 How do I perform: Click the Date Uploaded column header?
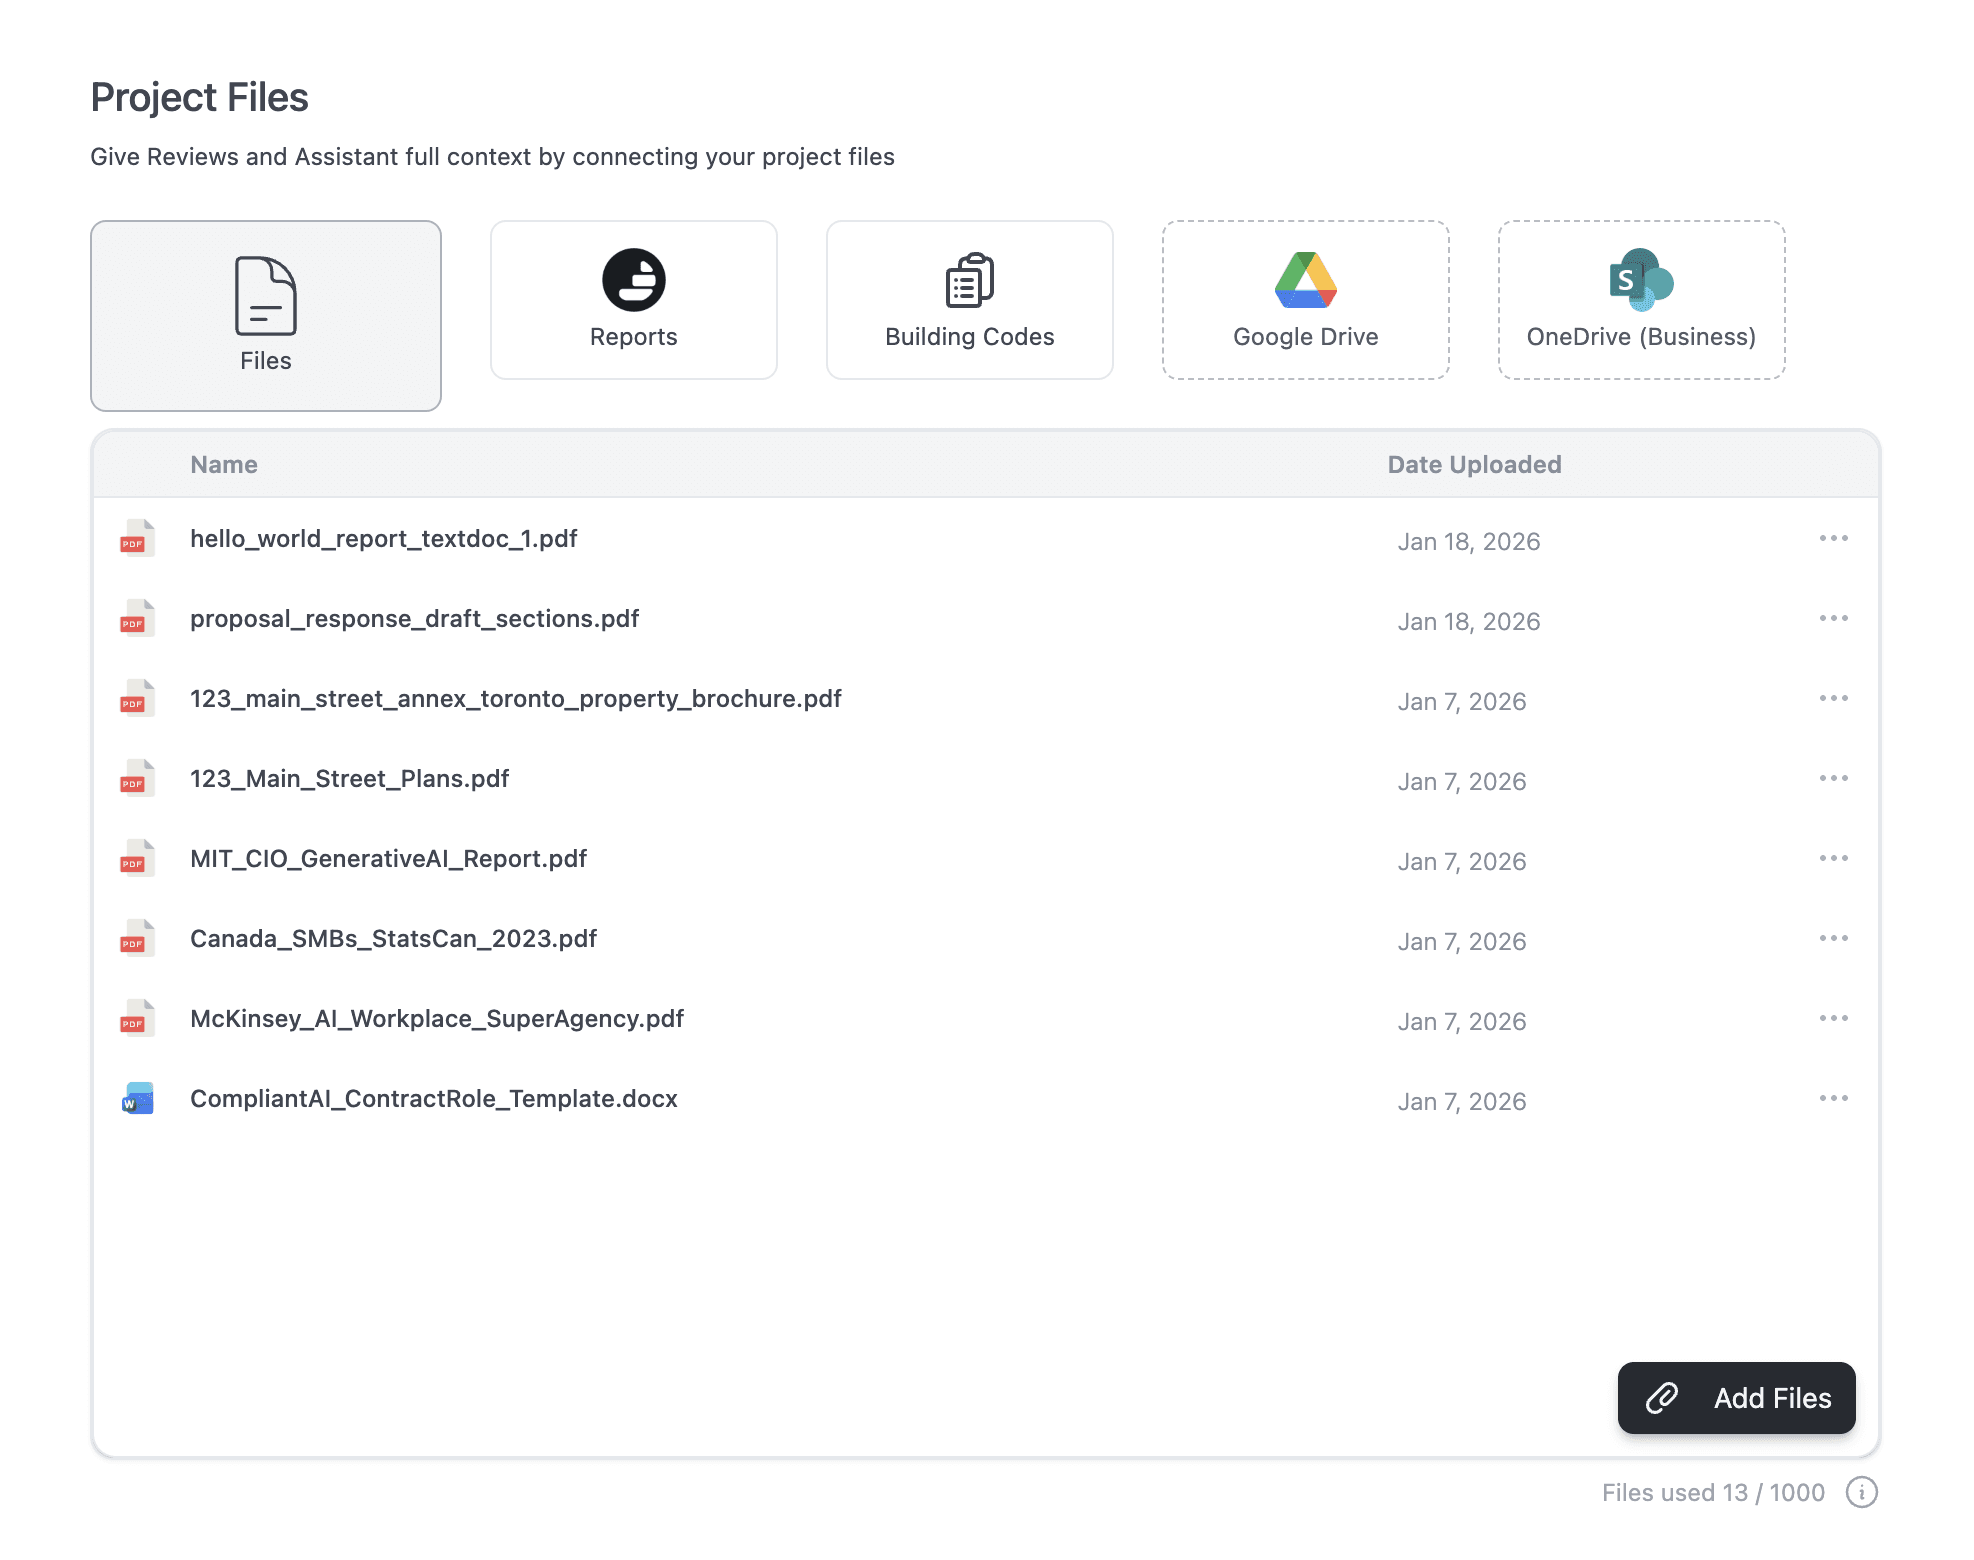pos(1474,465)
